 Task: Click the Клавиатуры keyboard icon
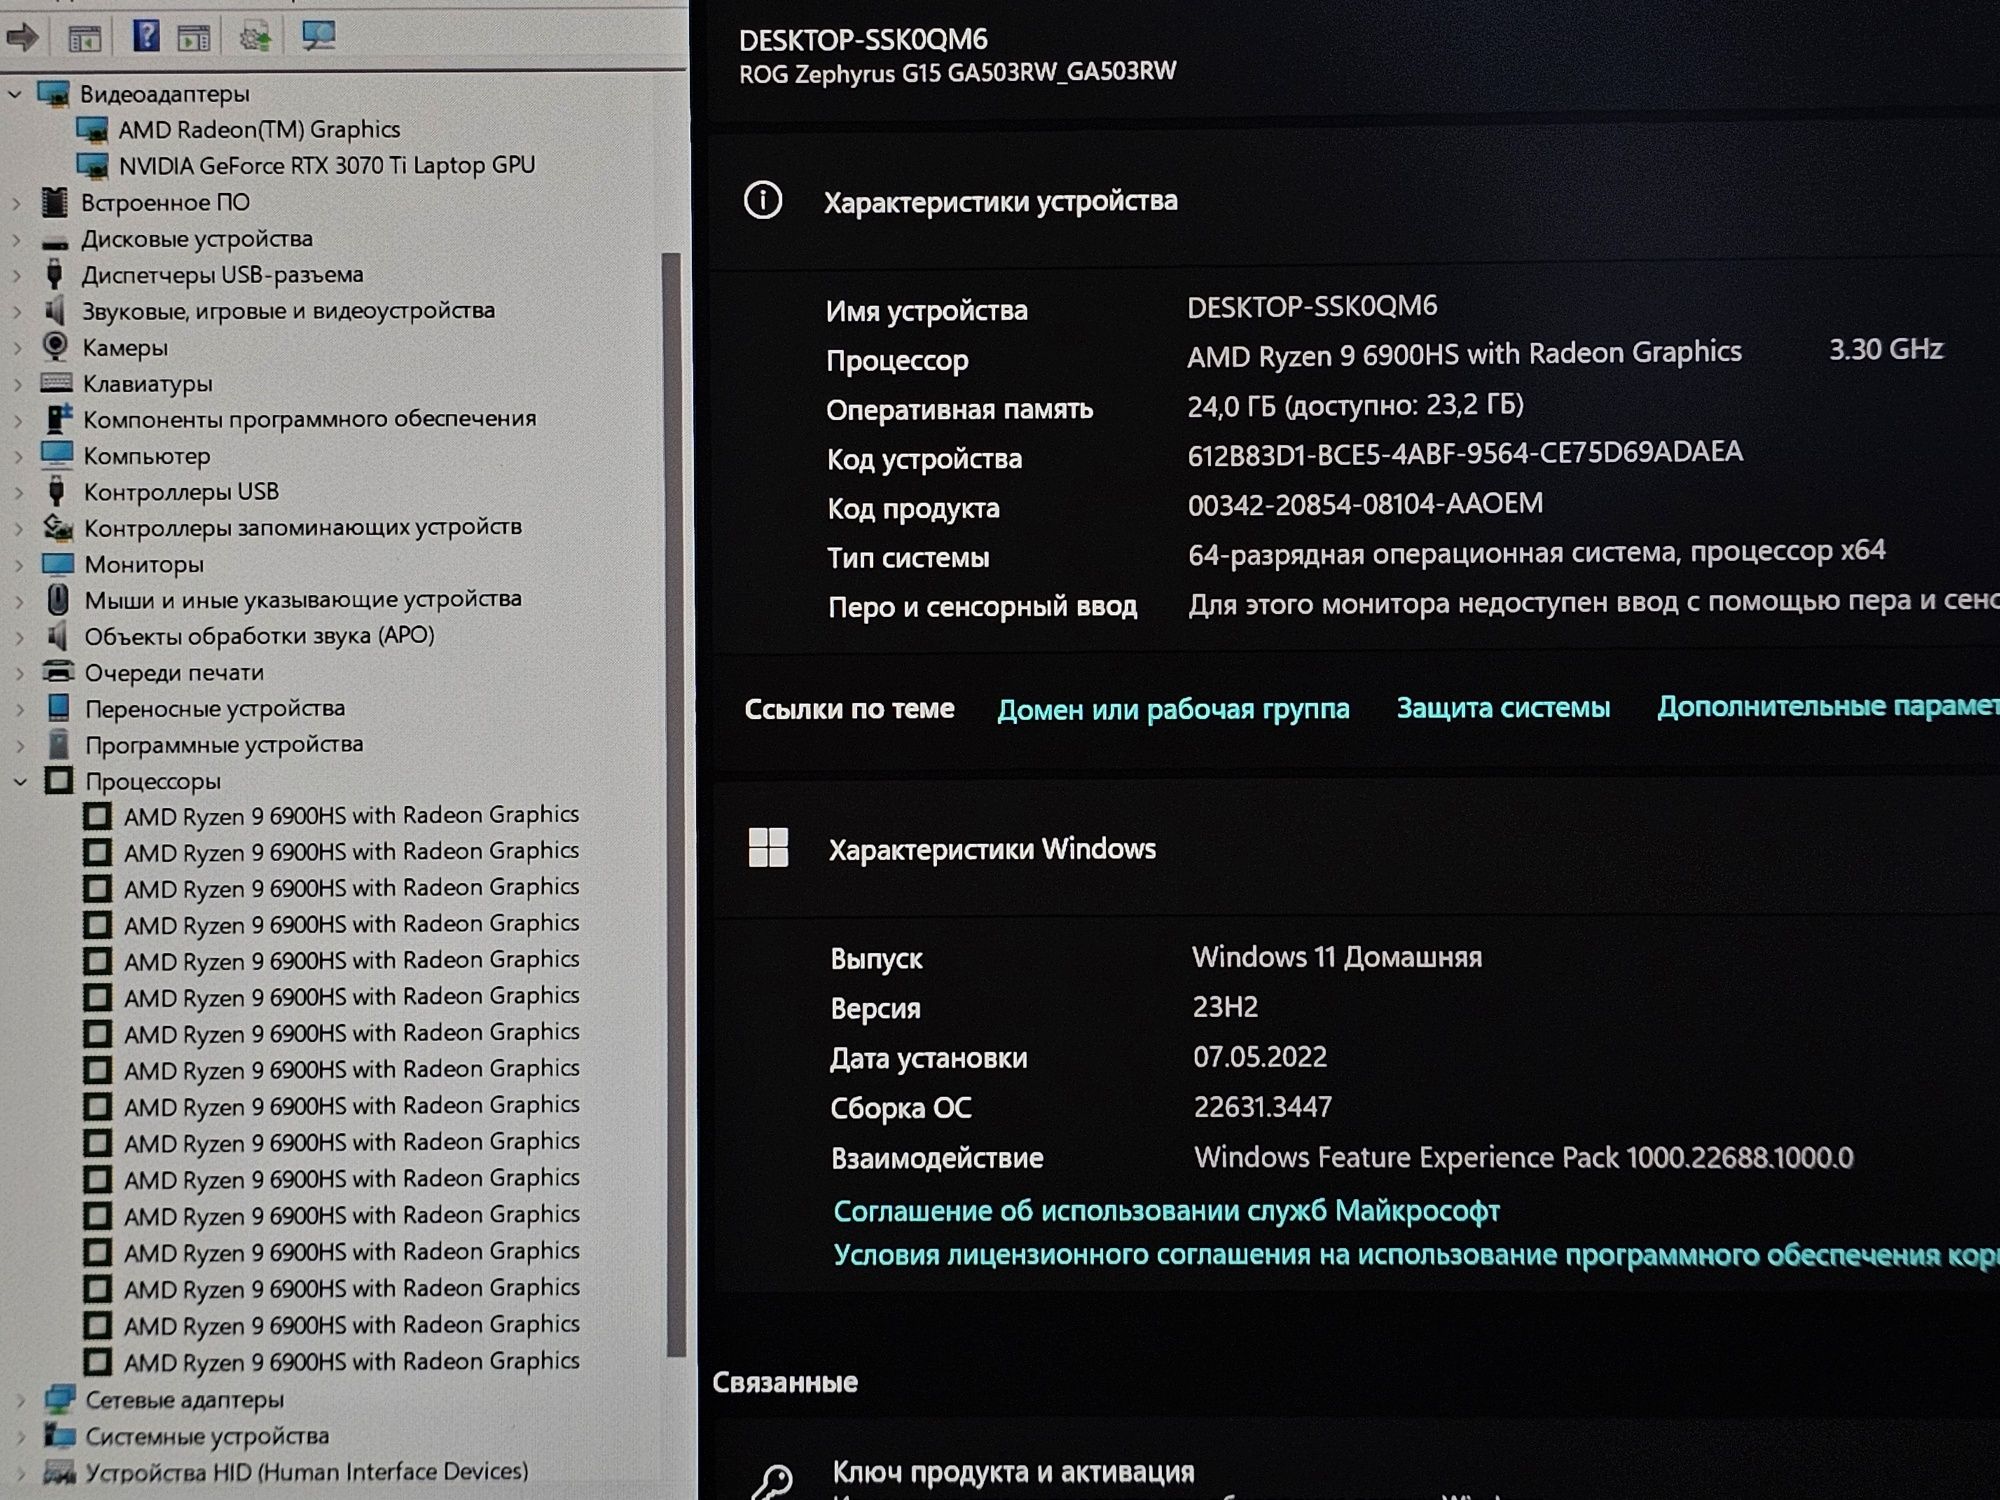point(56,383)
